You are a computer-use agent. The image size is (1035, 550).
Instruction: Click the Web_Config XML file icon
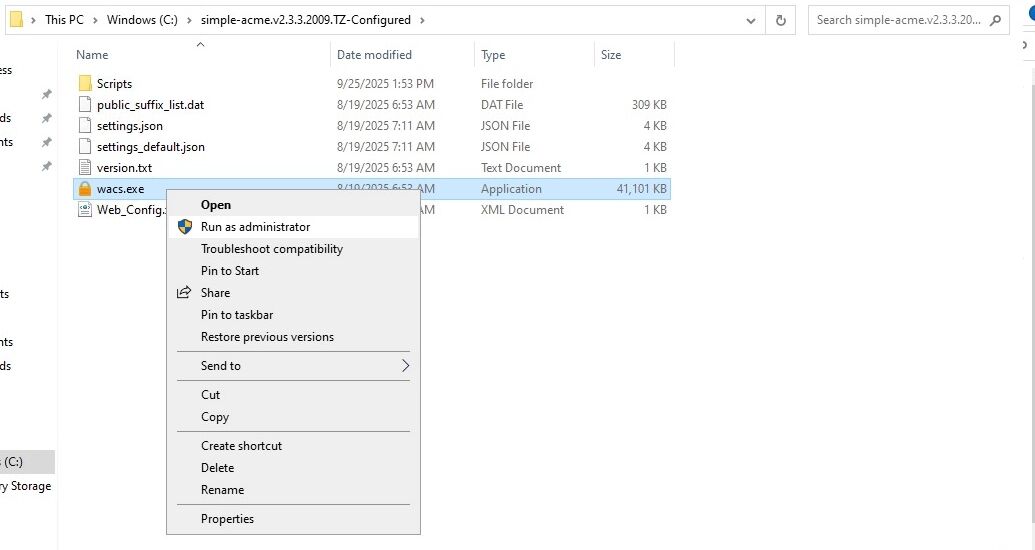tap(85, 210)
